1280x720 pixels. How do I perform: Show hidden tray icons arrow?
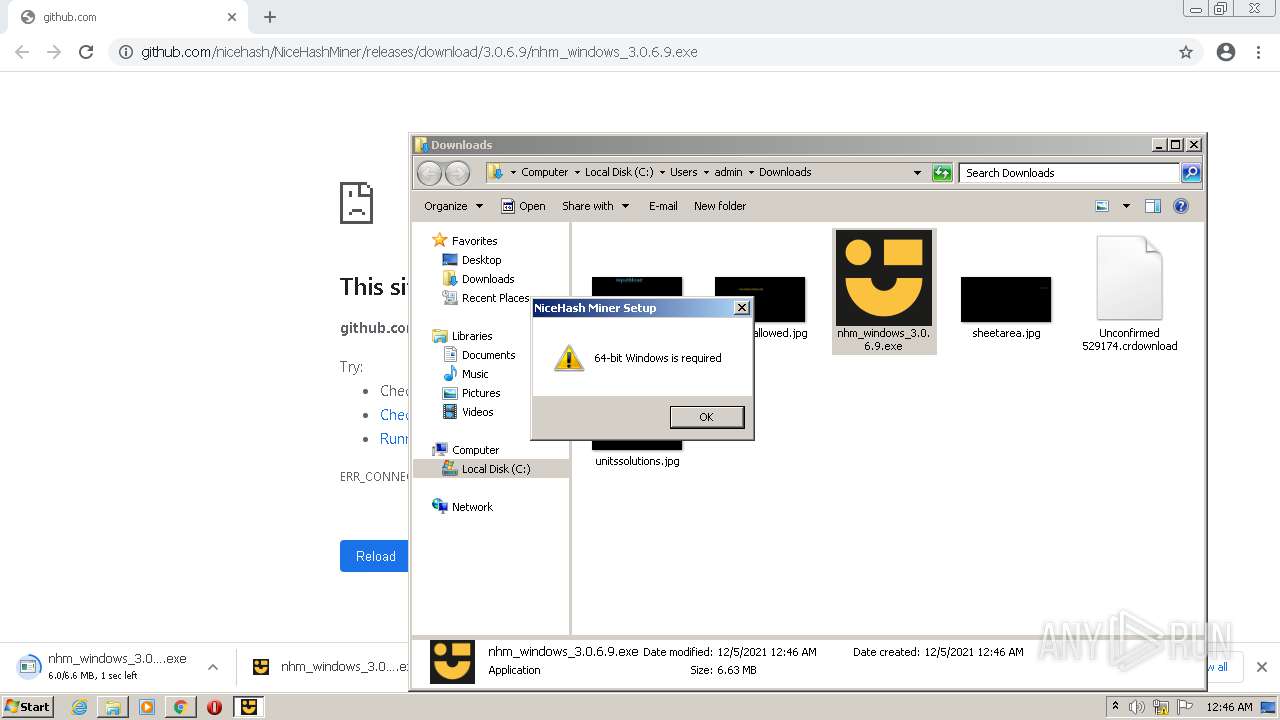(x=1115, y=707)
